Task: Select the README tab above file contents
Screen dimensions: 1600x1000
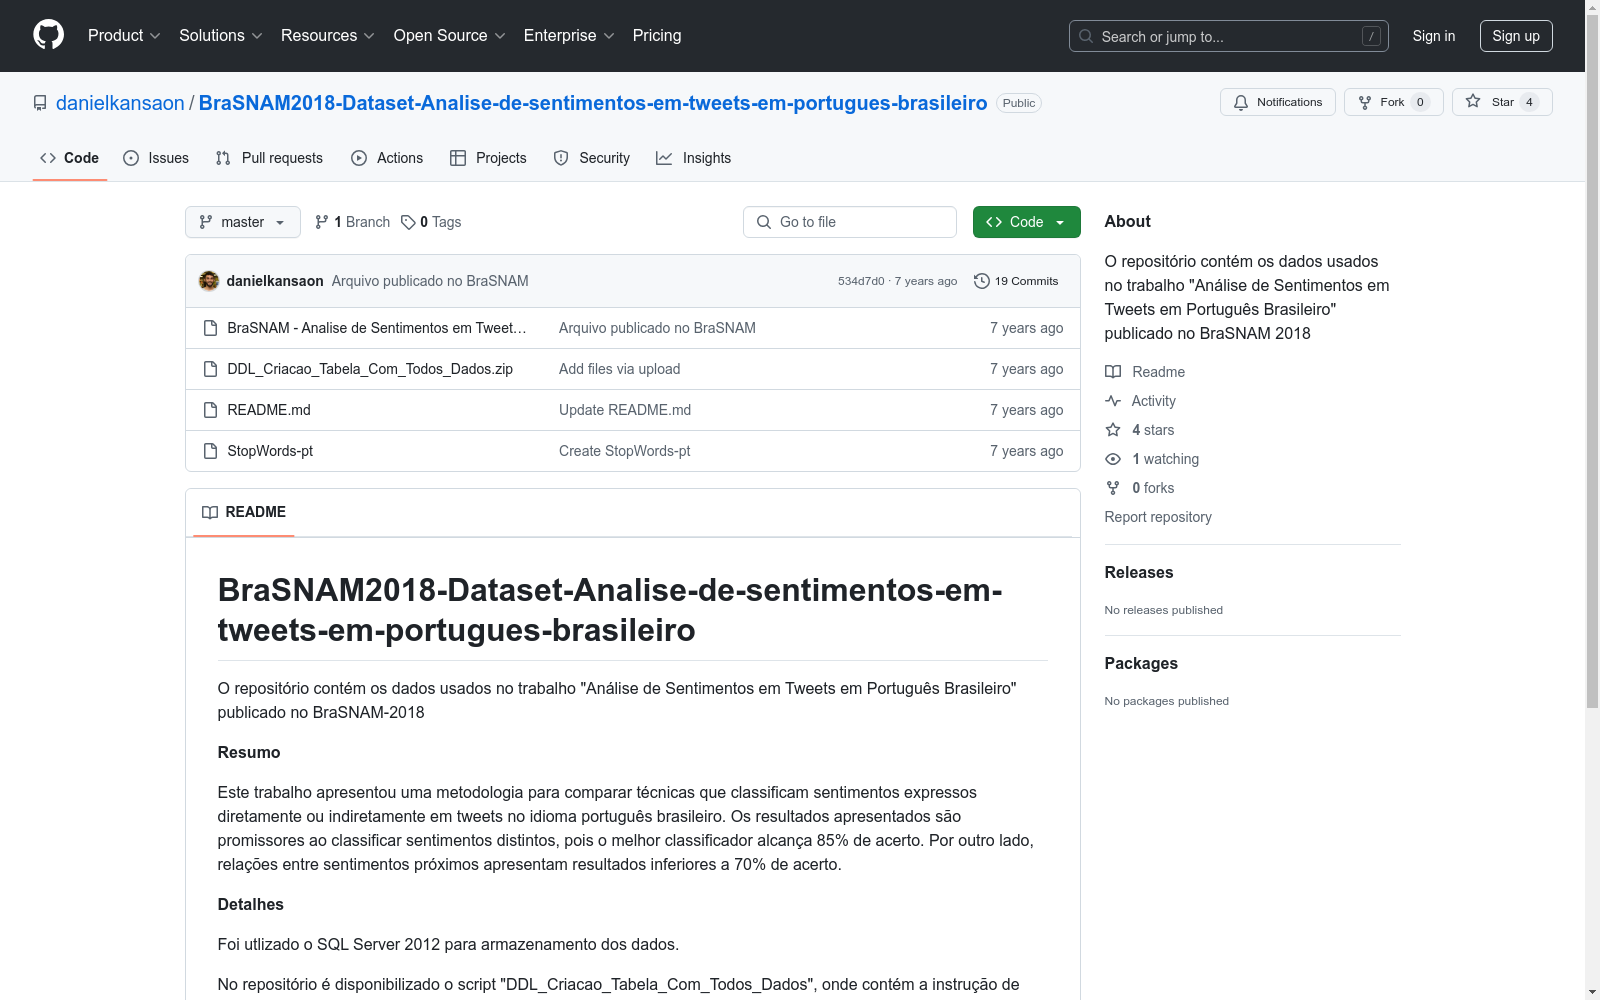Action: click(x=244, y=512)
